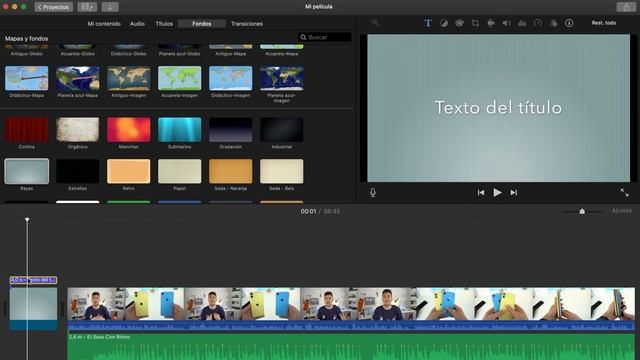Choose the Retro background

click(x=129, y=171)
